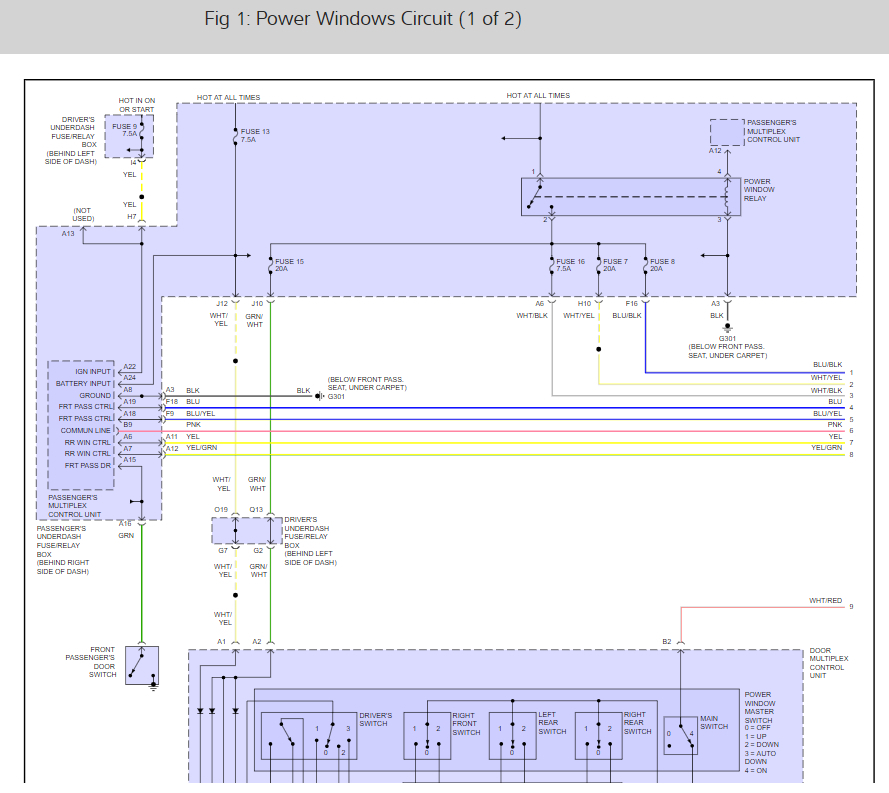Click the Driver's Switch symbol
This screenshot has width=889, height=793.
(308, 736)
